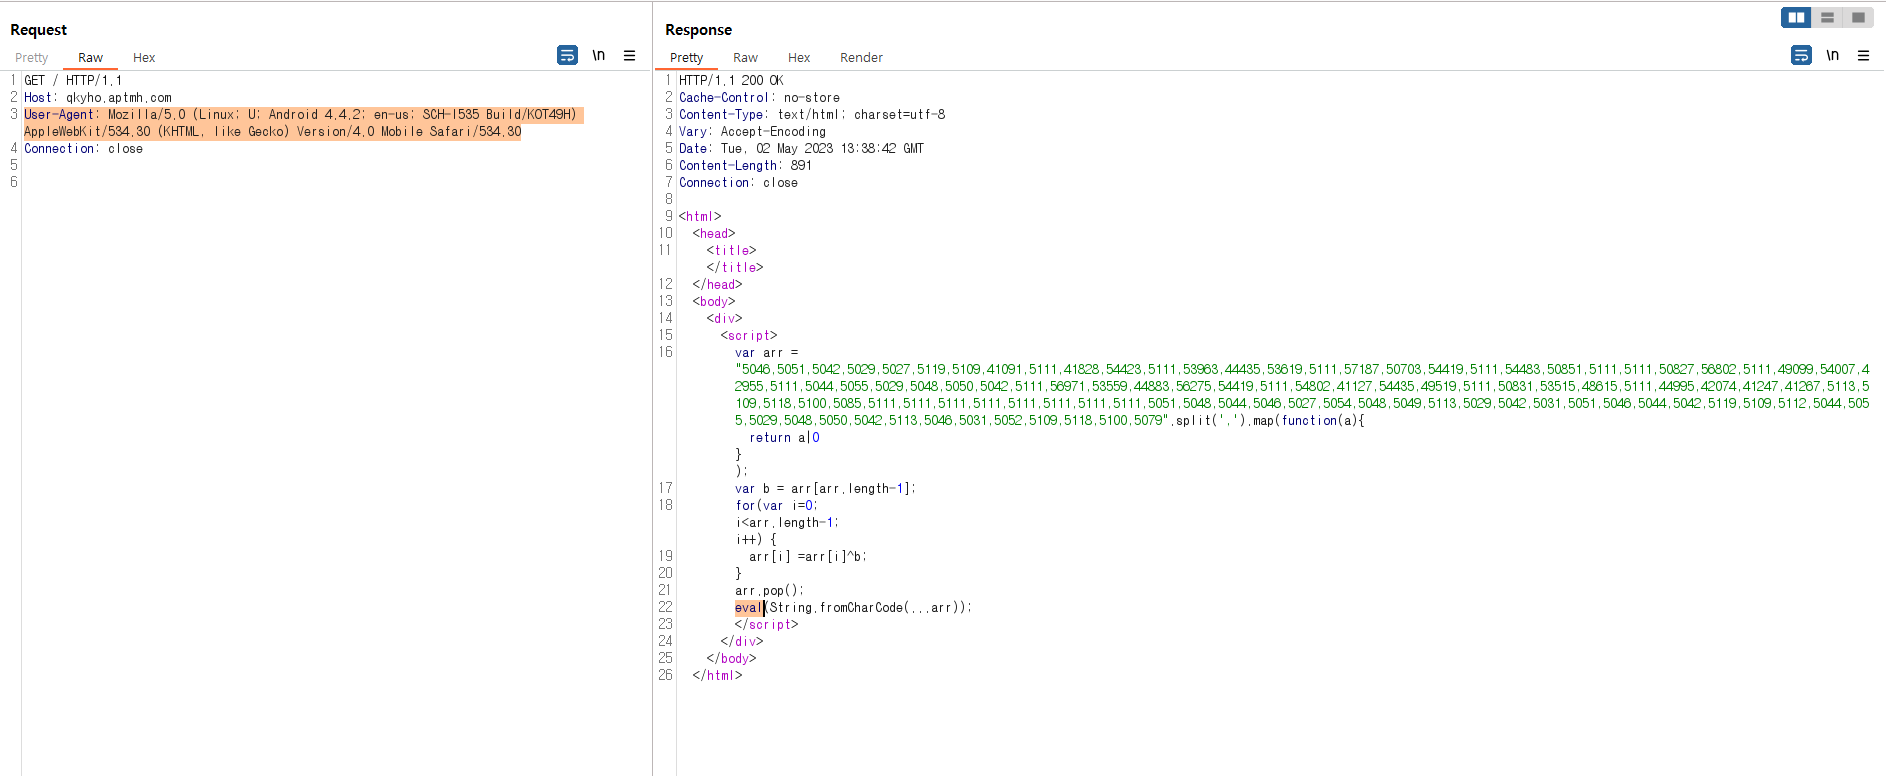Open the Response panel hamburger options menu
Screen dimensions: 1886x776
point(1863,55)
